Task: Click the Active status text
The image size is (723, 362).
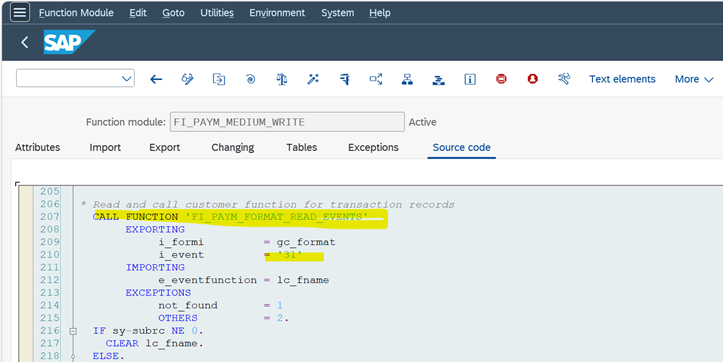Action: [x=422, y=122]
